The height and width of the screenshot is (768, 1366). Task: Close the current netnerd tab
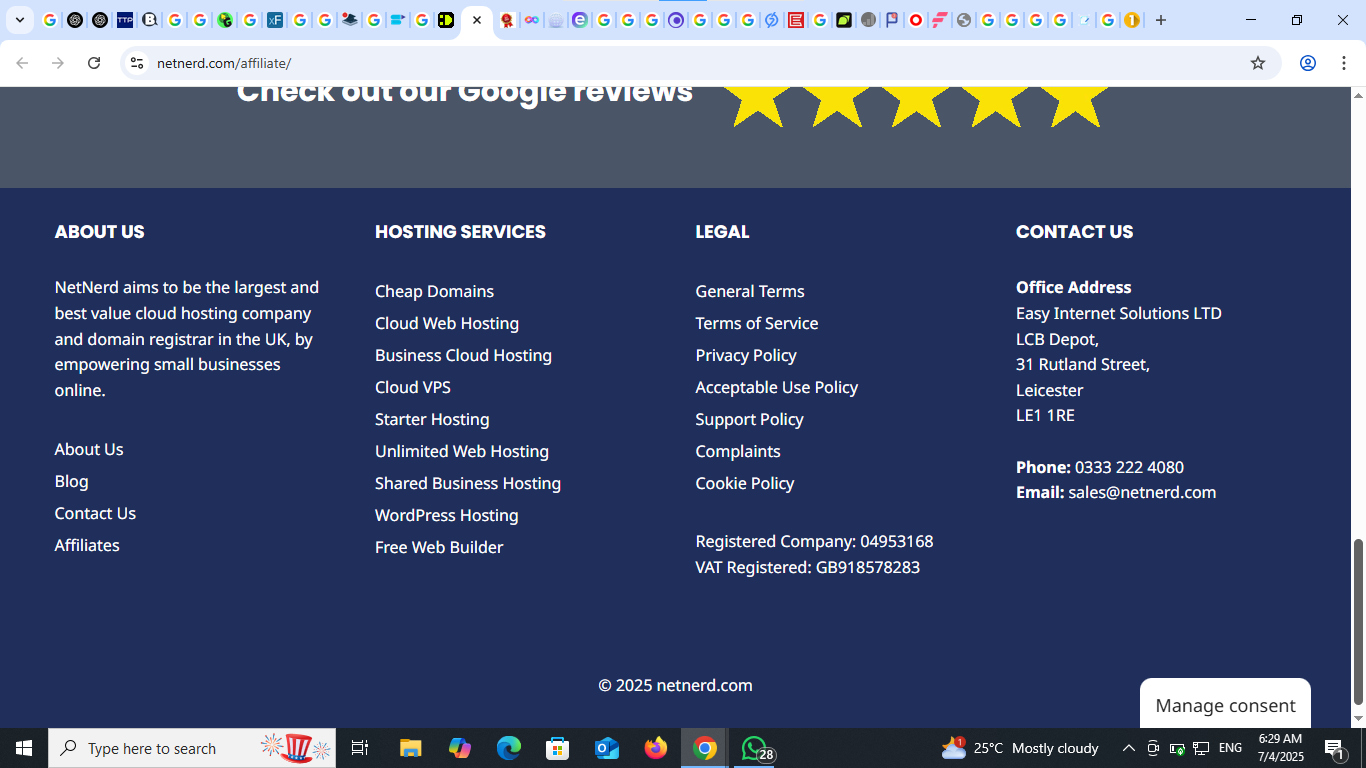click(x=477, y=20)
